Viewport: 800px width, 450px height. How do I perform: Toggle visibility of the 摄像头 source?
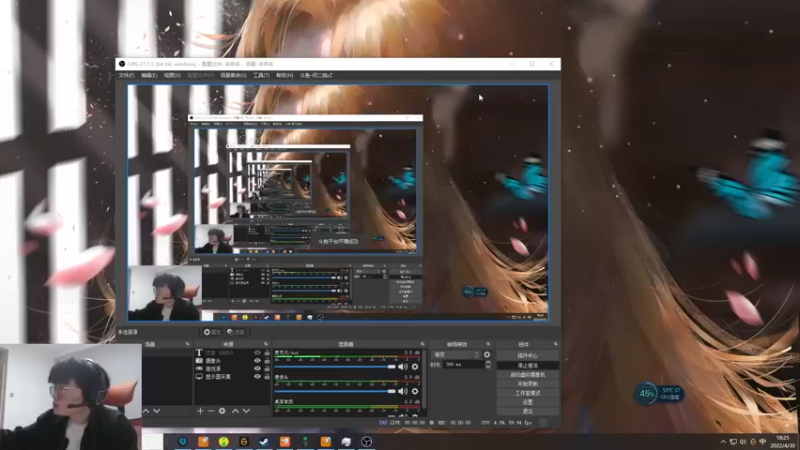(257, 360)
